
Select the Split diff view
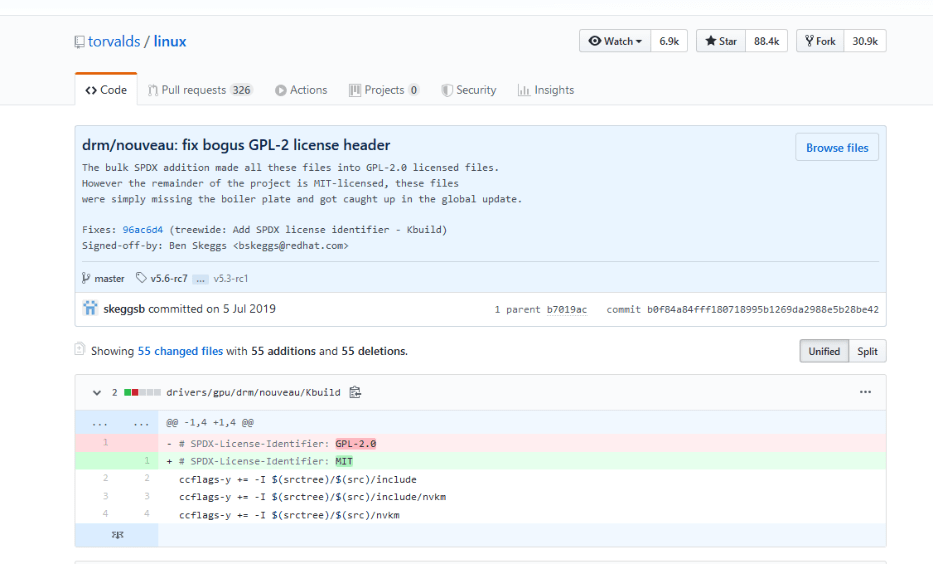pyautogui.click(x=868, y=351)
